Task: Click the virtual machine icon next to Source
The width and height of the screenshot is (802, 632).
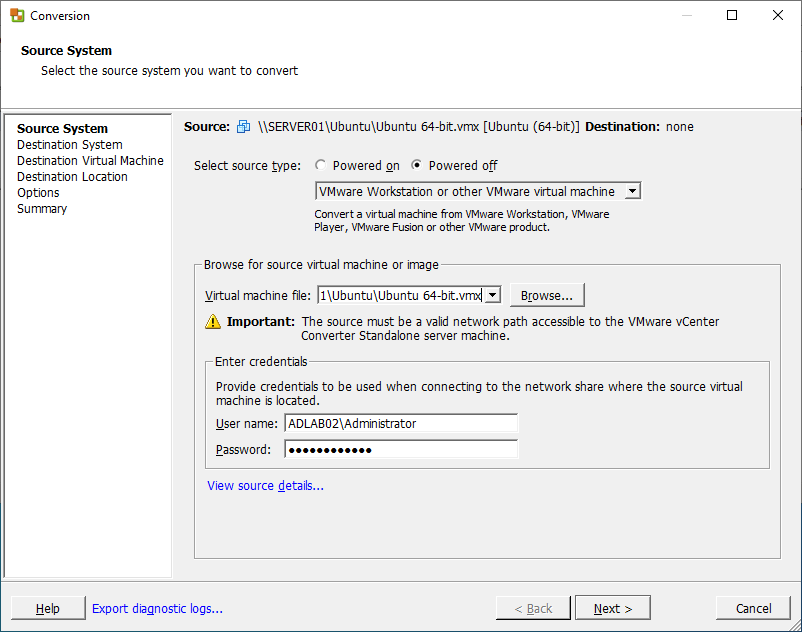Action: coord(243,126)
